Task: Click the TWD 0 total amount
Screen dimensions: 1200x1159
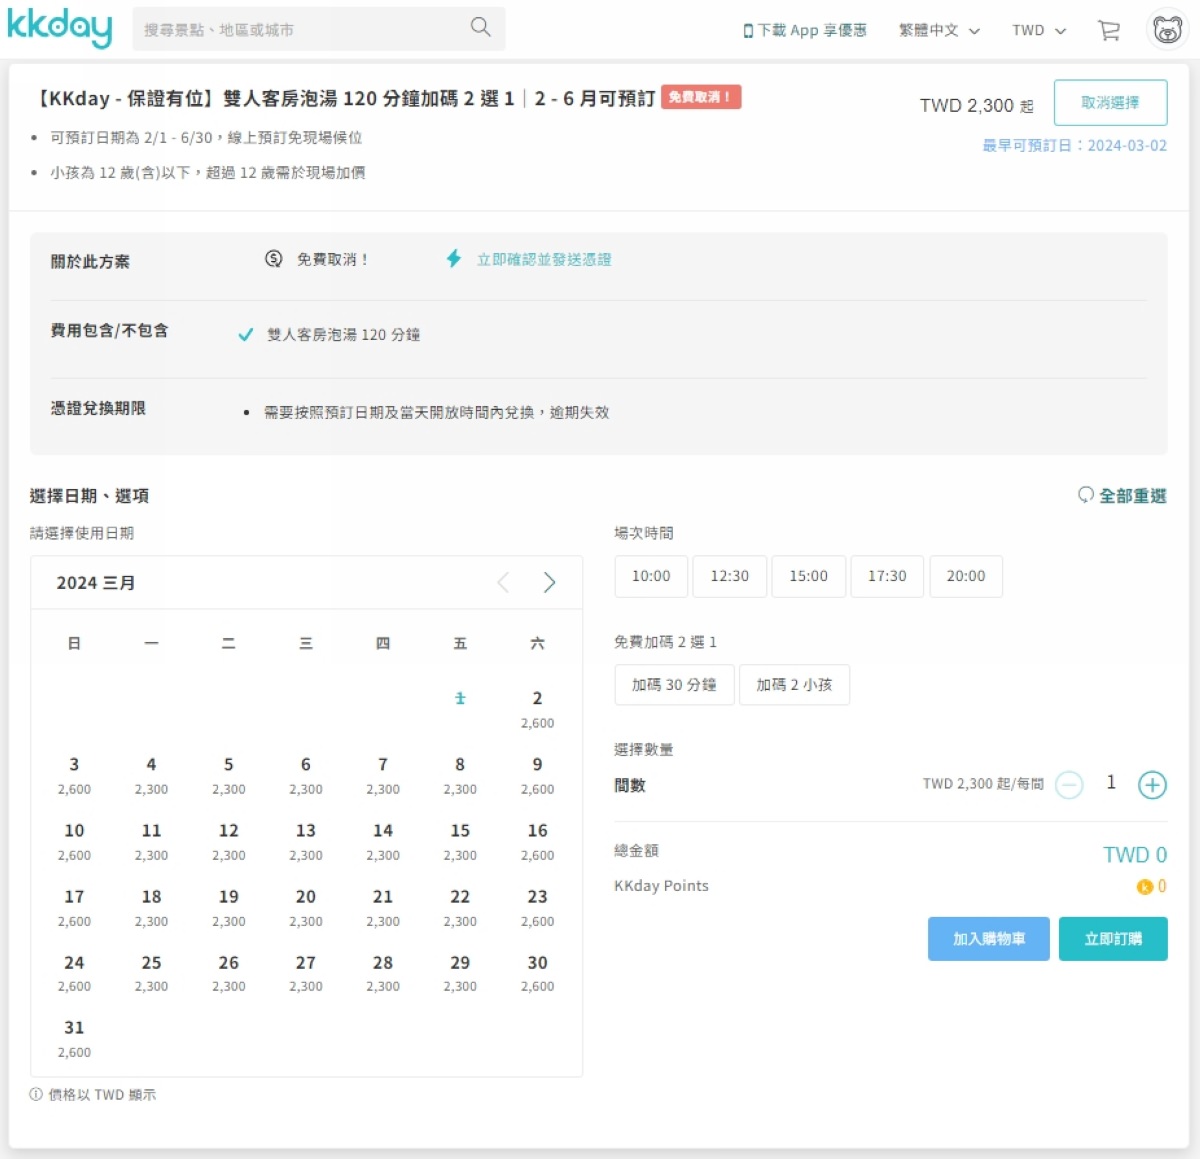Action: [x=1135, y=855]
